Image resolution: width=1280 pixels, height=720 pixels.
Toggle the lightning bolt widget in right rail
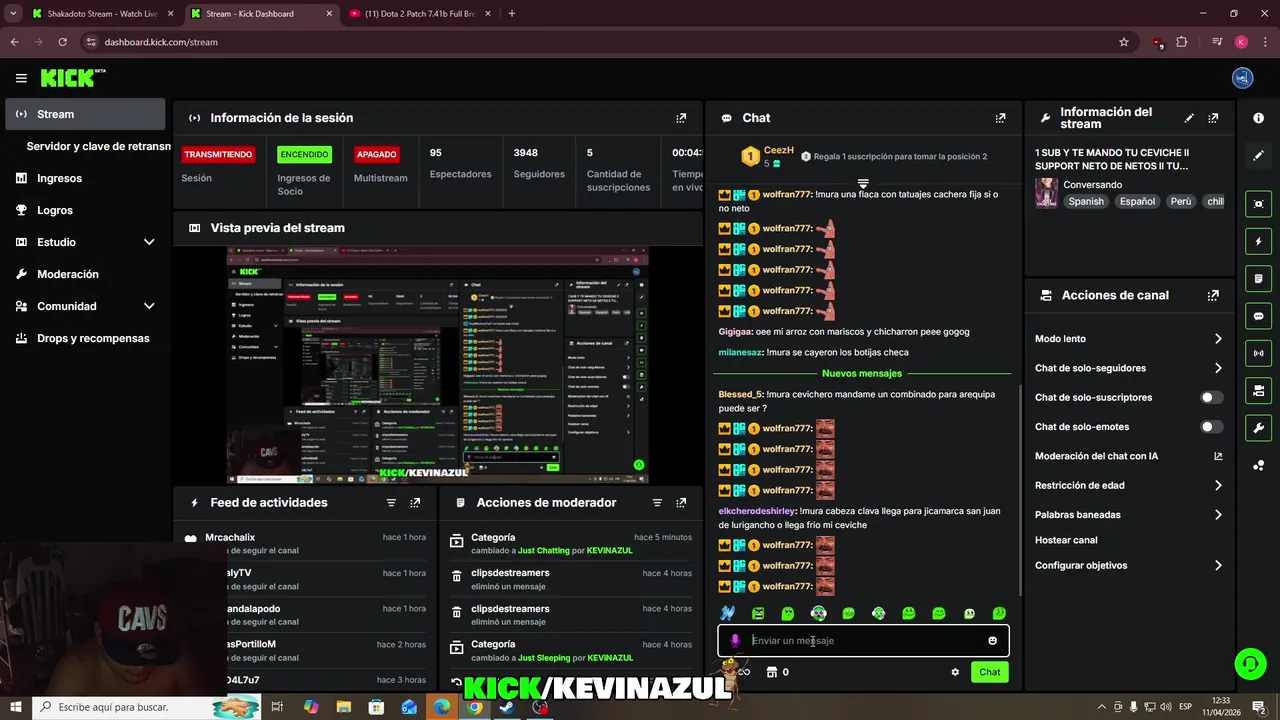tap(1258, 241)
